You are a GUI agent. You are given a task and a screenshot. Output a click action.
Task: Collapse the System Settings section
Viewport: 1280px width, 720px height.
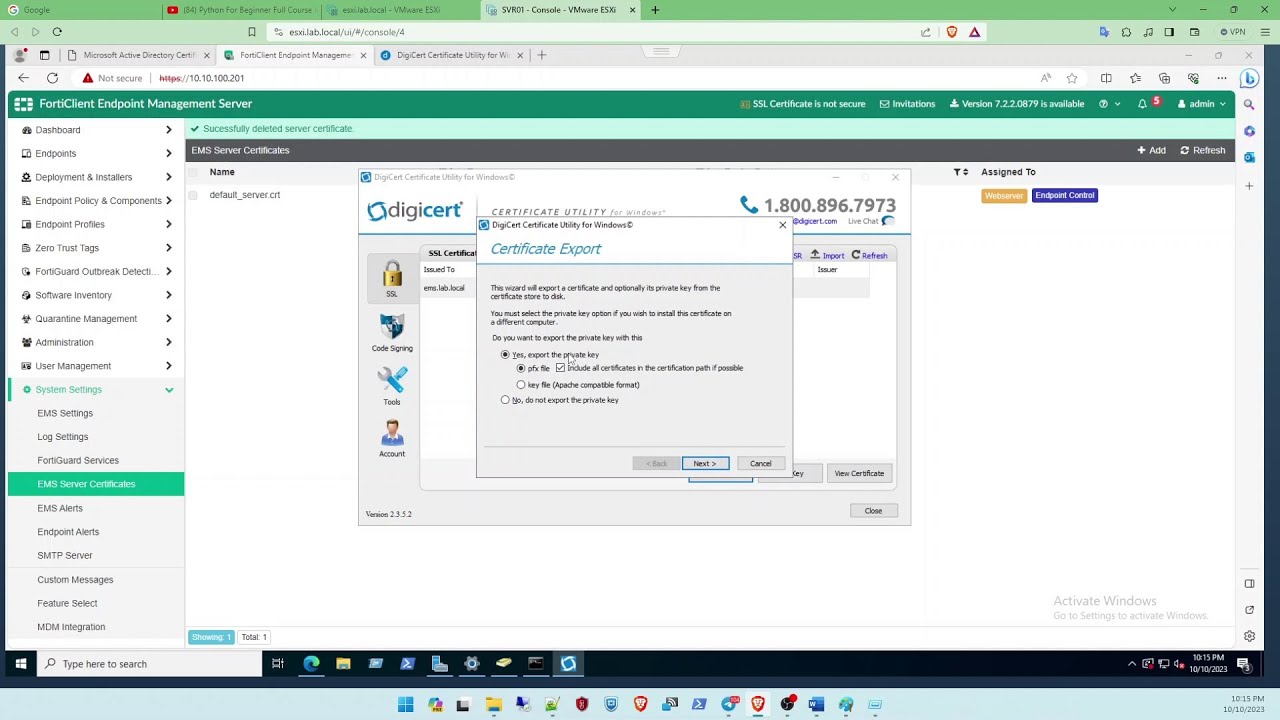169,390
